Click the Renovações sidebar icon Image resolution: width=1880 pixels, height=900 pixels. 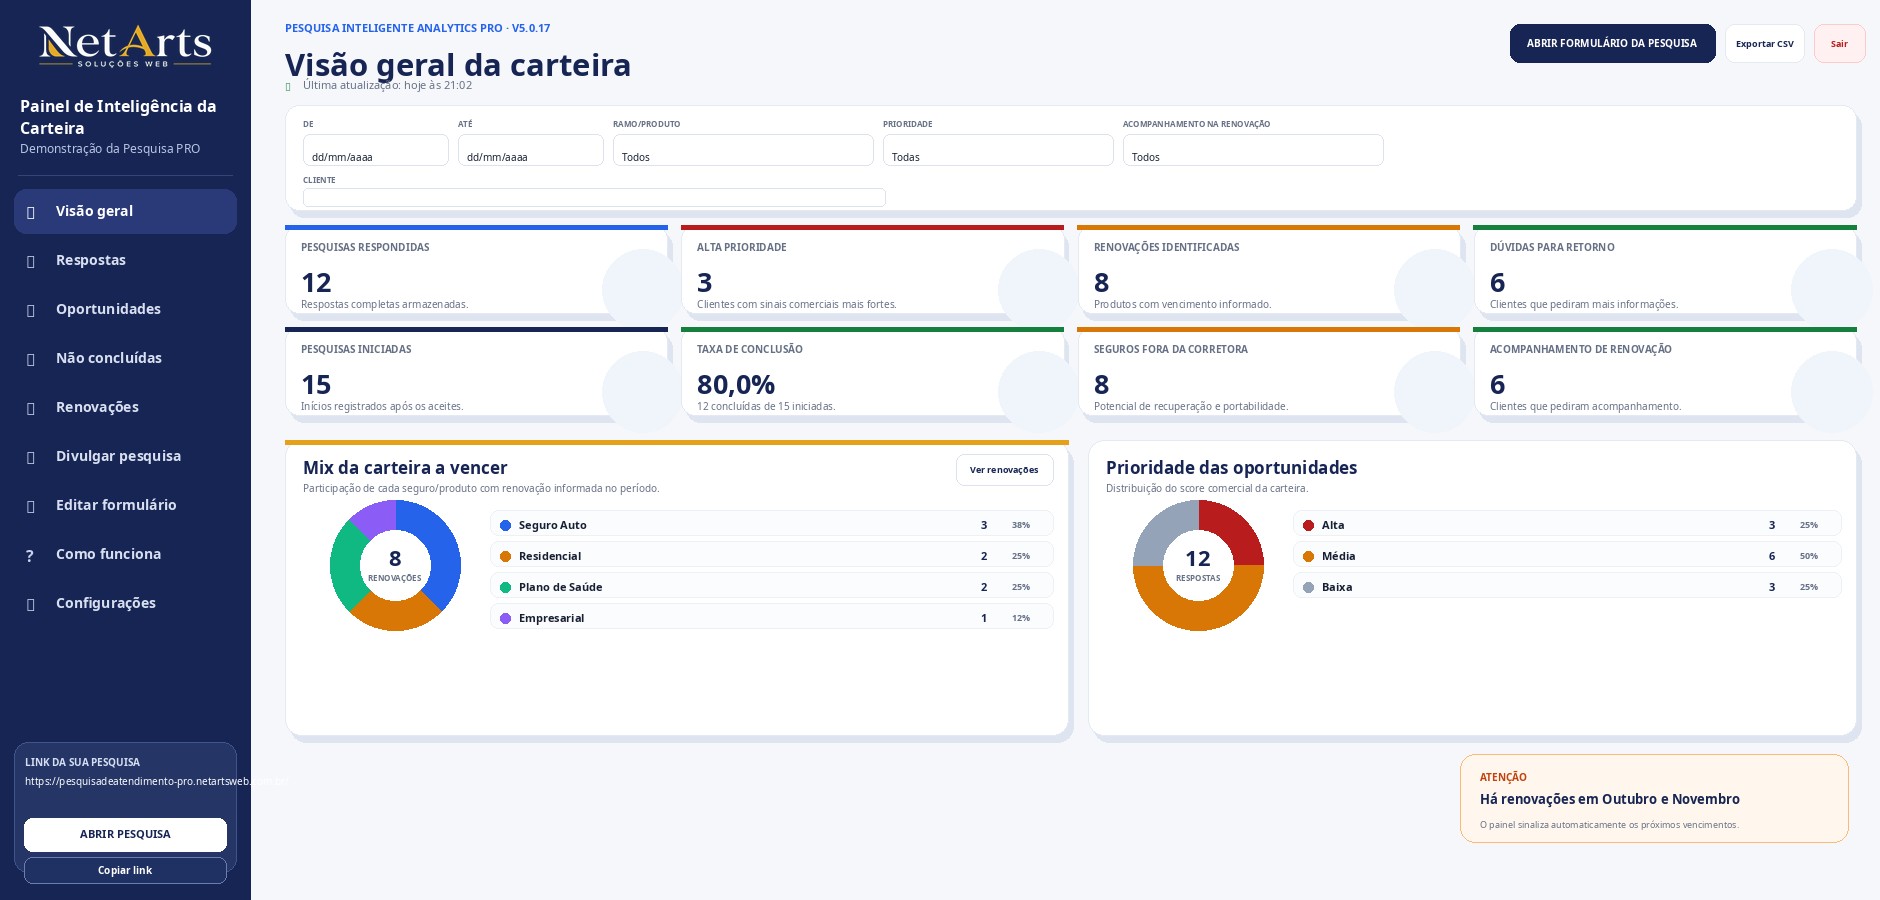[31, 408]
